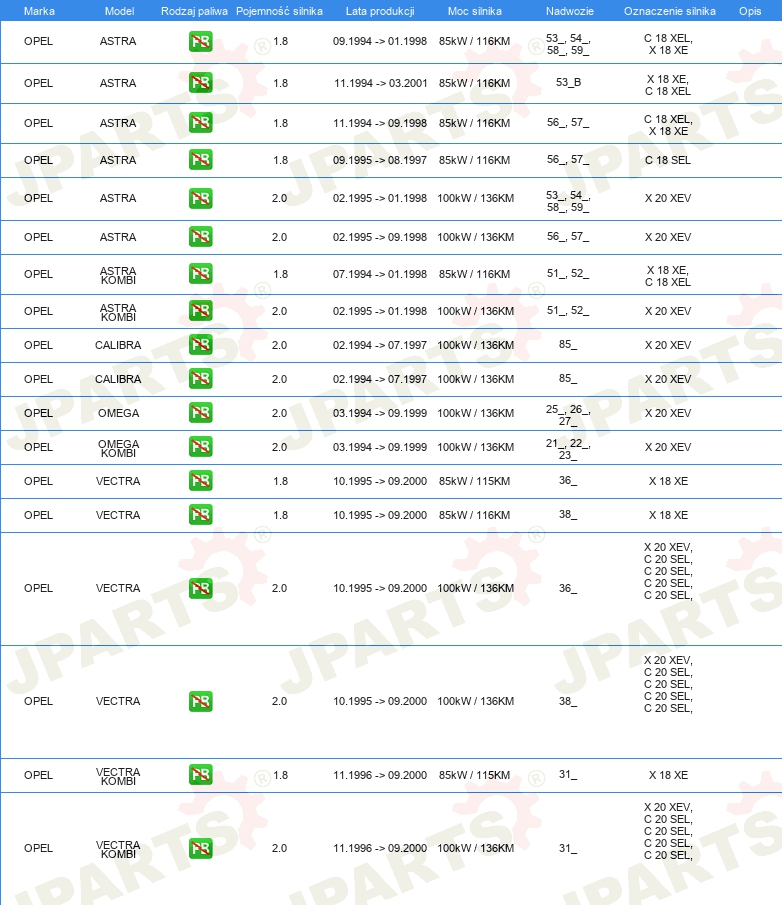The image size is (782, 905).
Task: Select the ASTRA KOMBI model cell with engine 2.0
Action: point(118,312)
